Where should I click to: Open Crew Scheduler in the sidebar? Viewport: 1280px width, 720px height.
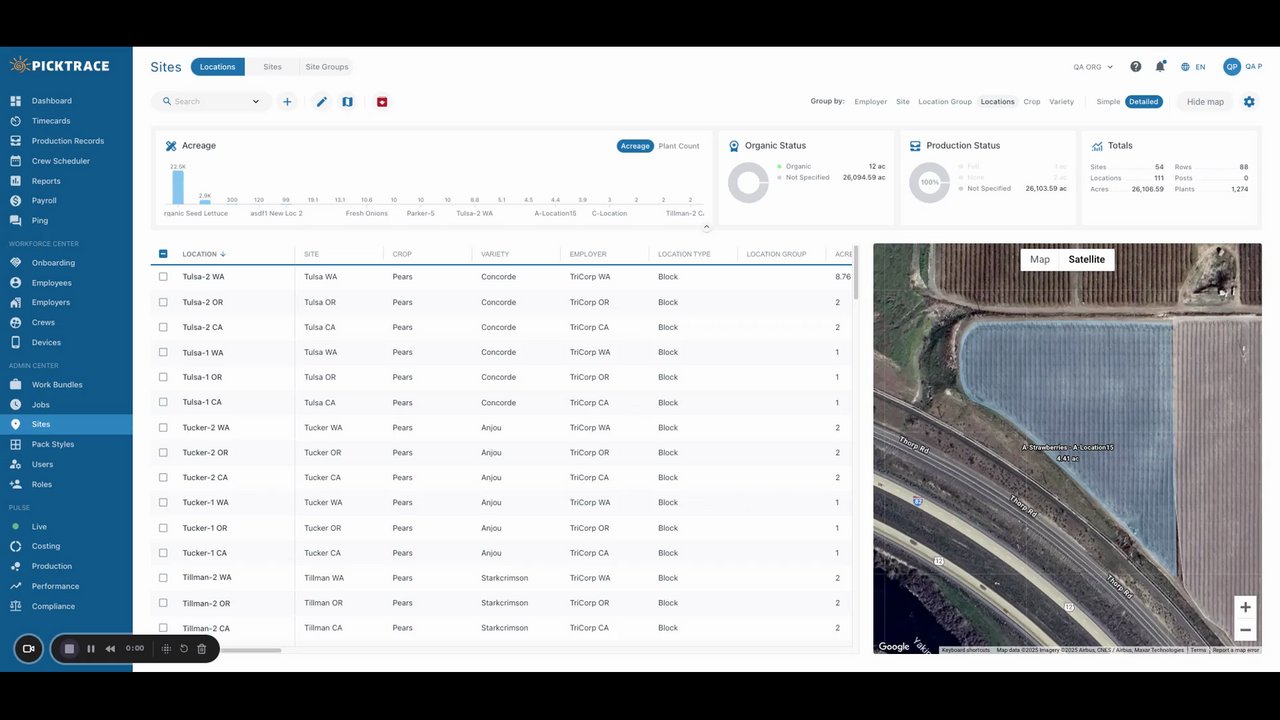coord(60,161)
